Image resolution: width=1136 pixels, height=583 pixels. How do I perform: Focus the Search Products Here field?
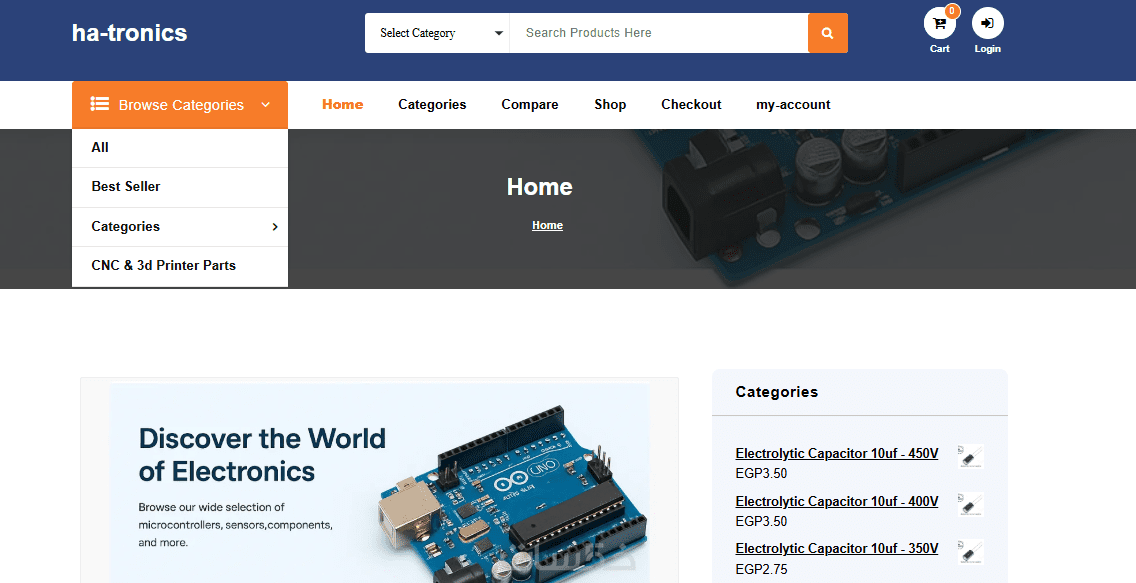659,33
